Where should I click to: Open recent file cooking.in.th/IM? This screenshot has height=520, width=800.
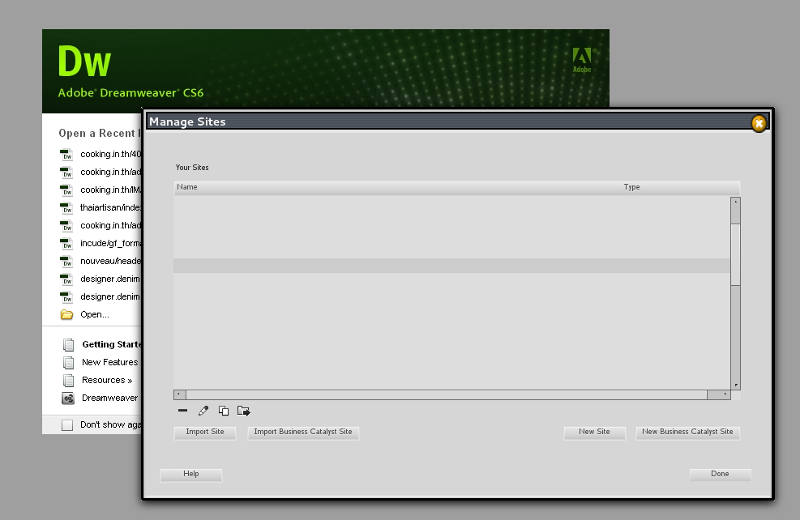(x=110, y=190)
